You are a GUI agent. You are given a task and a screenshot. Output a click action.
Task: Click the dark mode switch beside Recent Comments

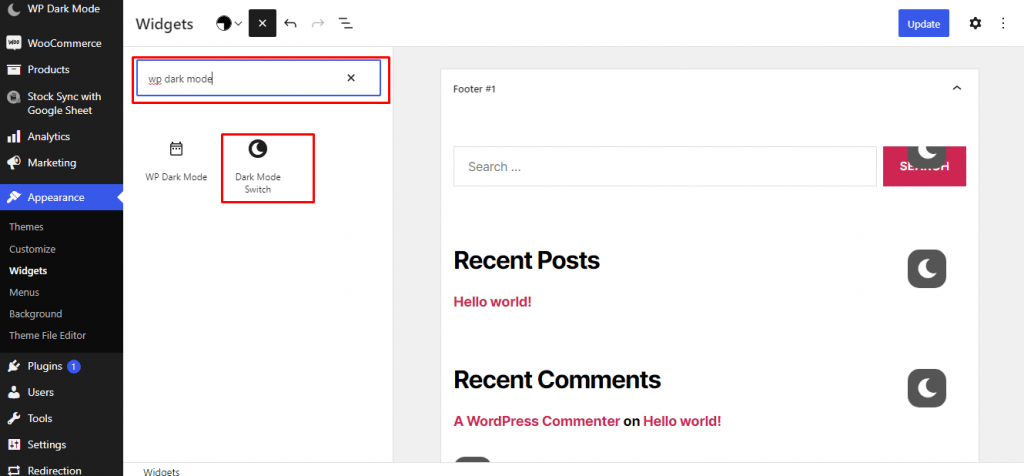tap(927, 389)
